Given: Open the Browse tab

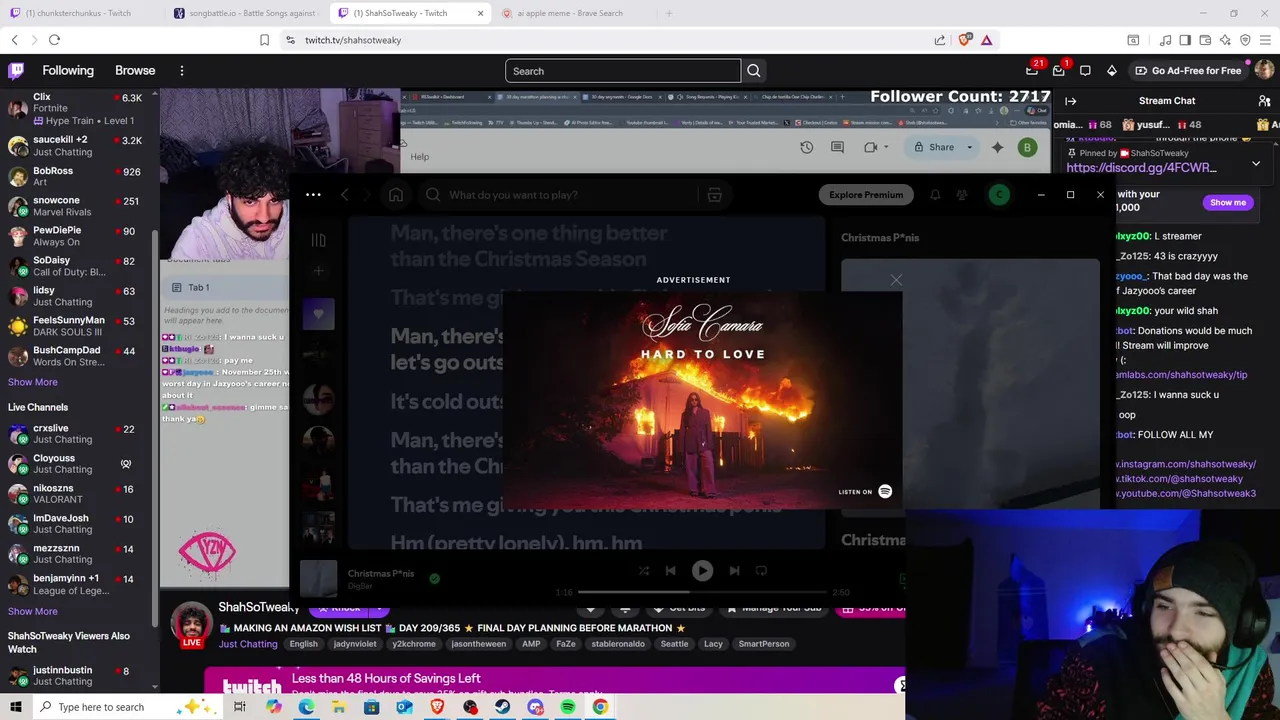Looking at the screenshot, I should coord(135,71).
